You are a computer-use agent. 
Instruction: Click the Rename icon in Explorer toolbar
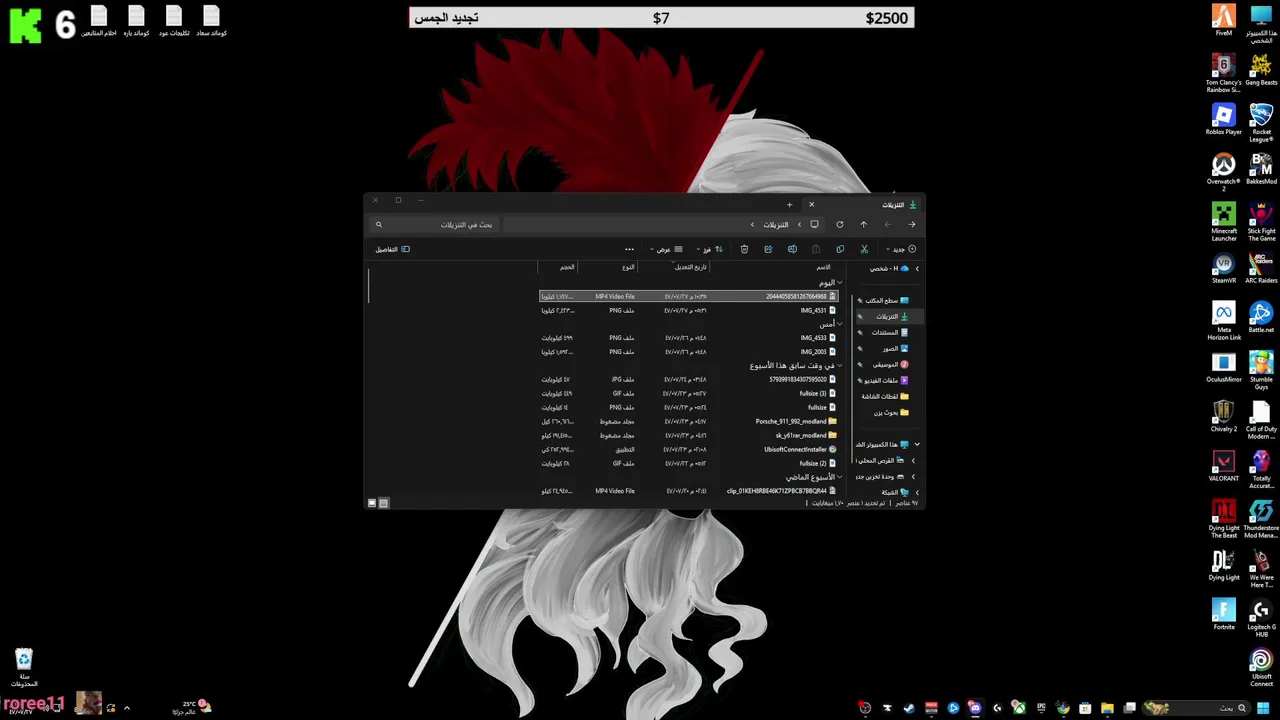[x=792, y=249]
